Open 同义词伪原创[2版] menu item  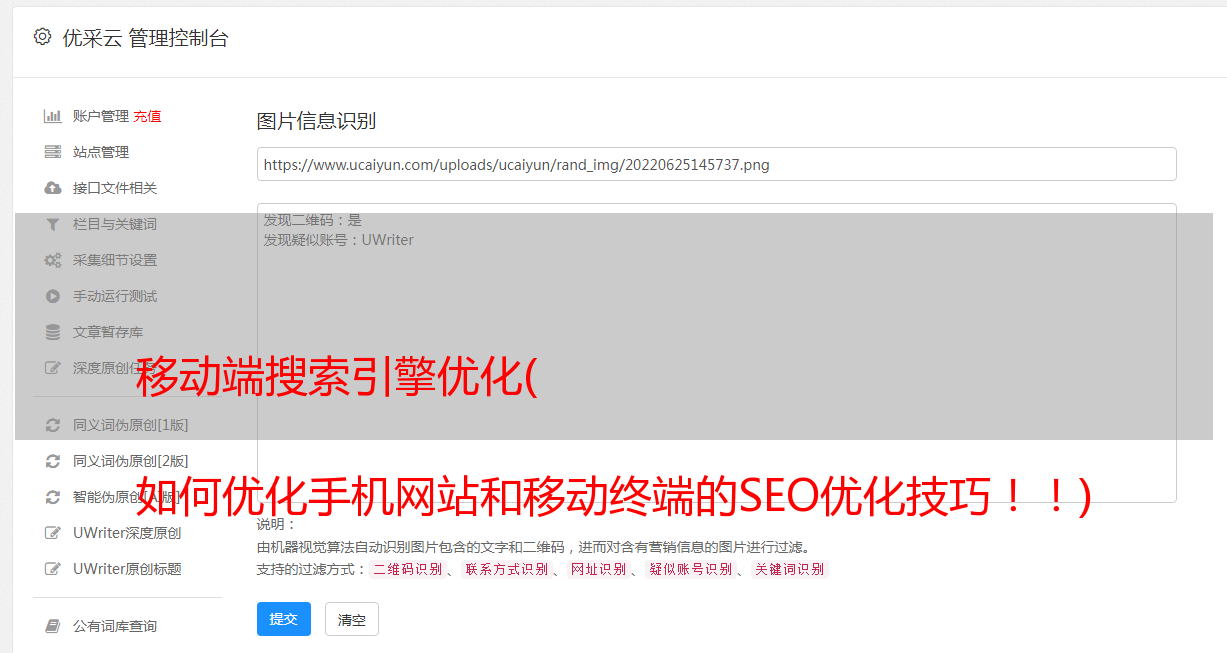[130, 461]
